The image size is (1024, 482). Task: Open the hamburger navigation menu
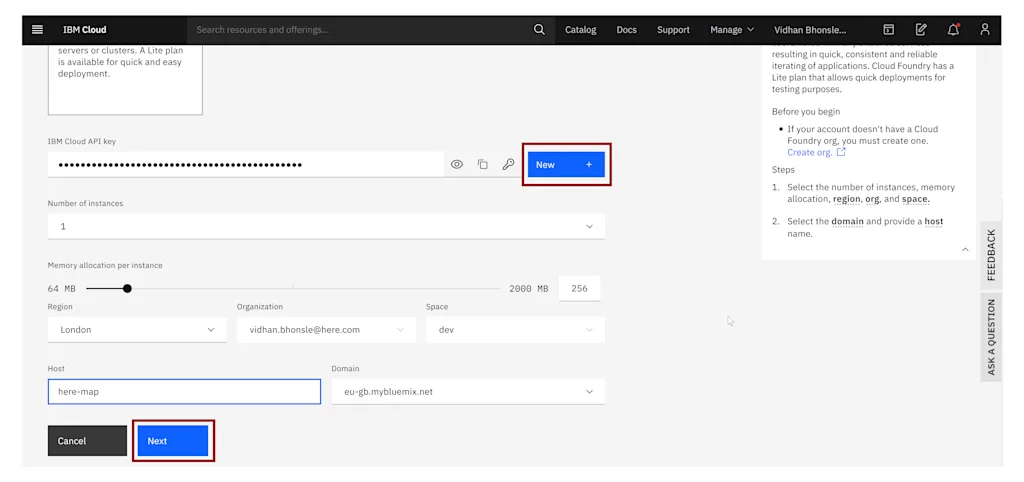pyautogui.click(x=37, y=29)
